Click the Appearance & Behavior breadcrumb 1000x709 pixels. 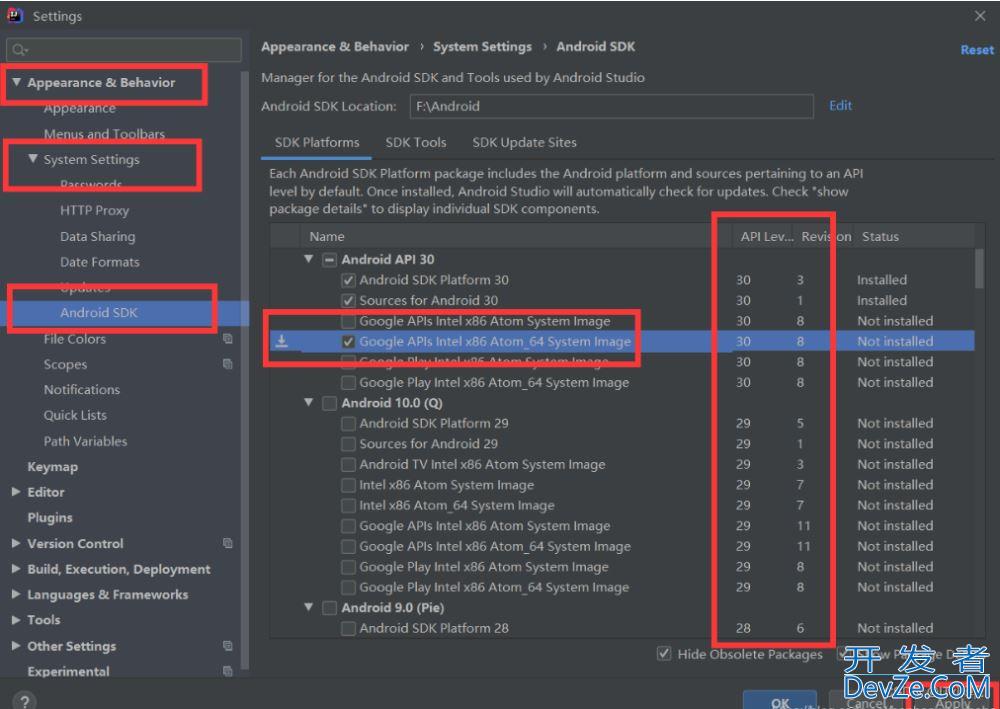click(x=335, y=47)
